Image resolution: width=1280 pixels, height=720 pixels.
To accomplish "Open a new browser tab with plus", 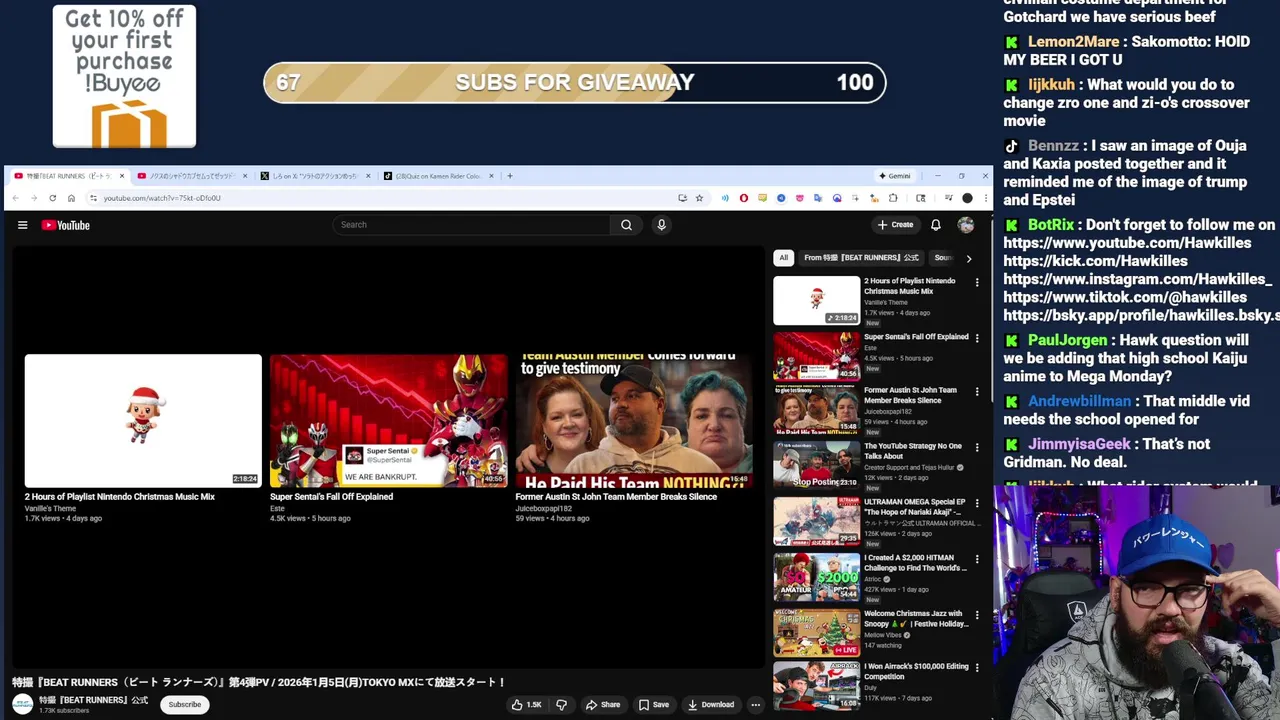I will coord(510,176).
